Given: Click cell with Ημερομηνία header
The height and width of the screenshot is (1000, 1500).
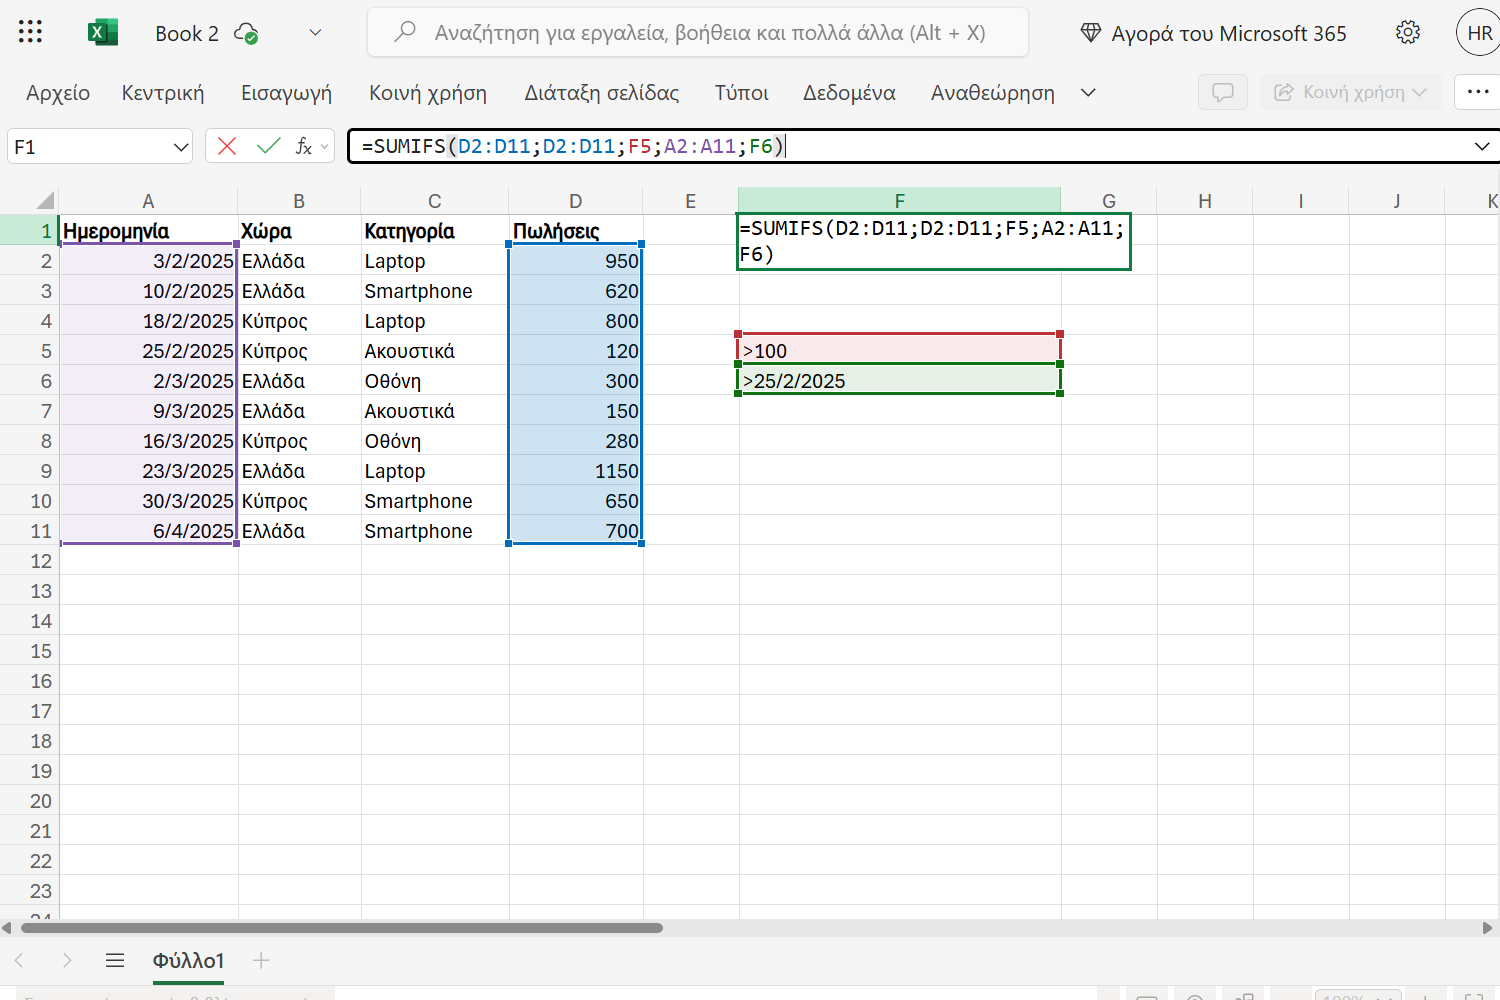Looking at the screenshot, I should click(x=148, y=231).
